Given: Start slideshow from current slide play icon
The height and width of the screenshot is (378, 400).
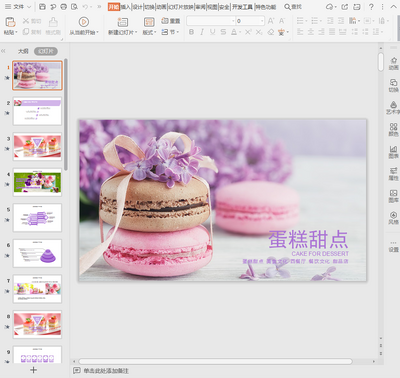Looking at the screenshot, I should tap(83, 22).
